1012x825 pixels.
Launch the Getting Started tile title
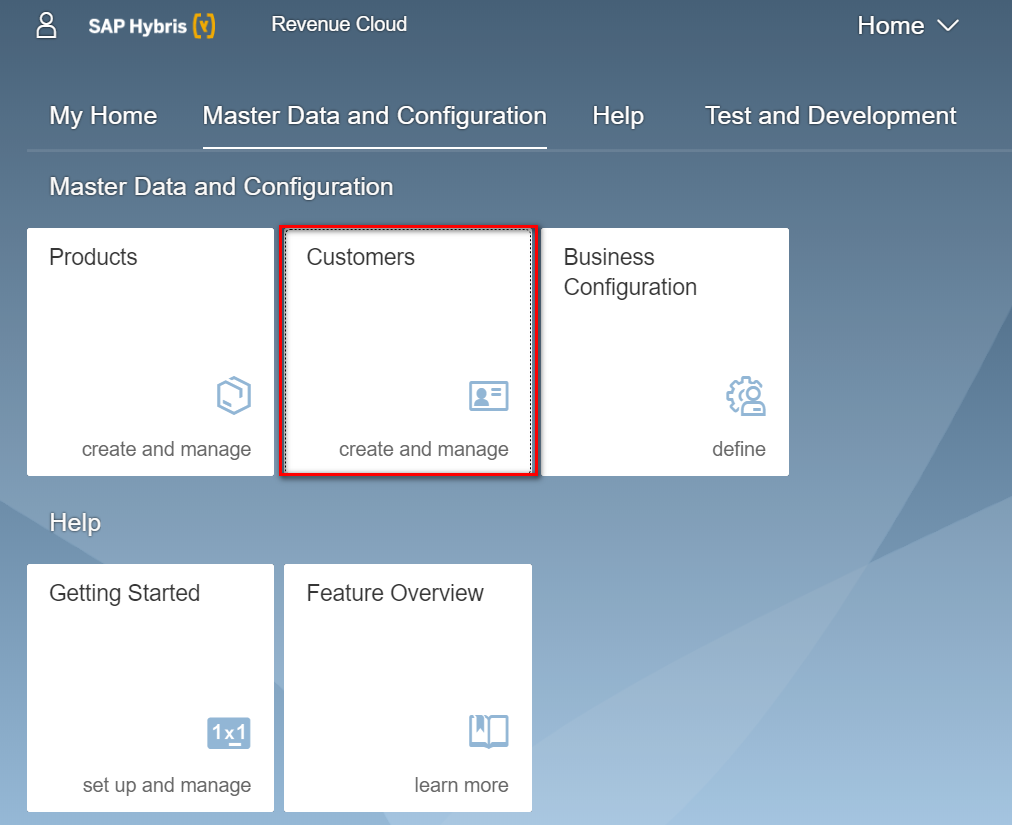point(124,593)
